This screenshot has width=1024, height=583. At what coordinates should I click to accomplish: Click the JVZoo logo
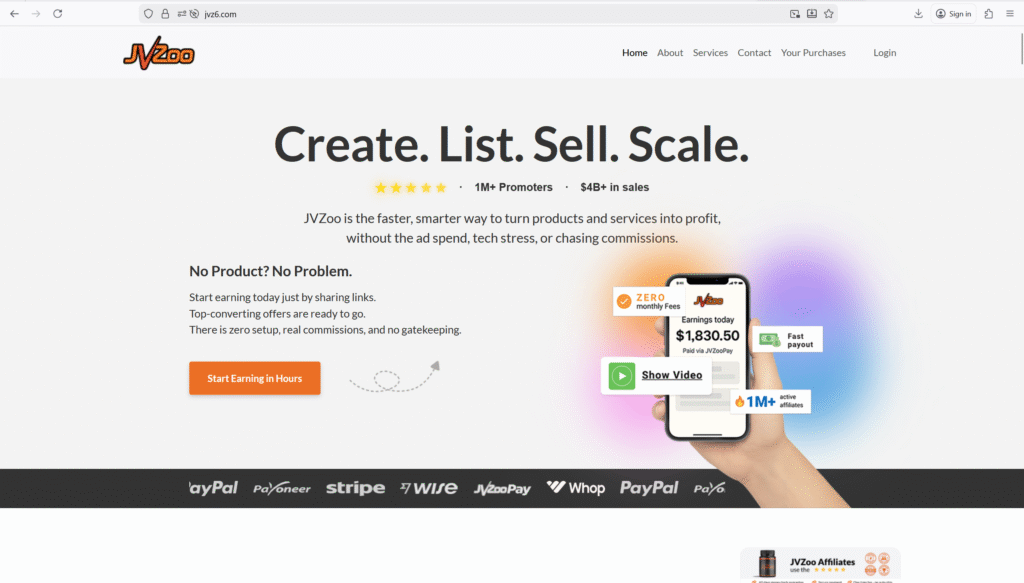[159, 53]
